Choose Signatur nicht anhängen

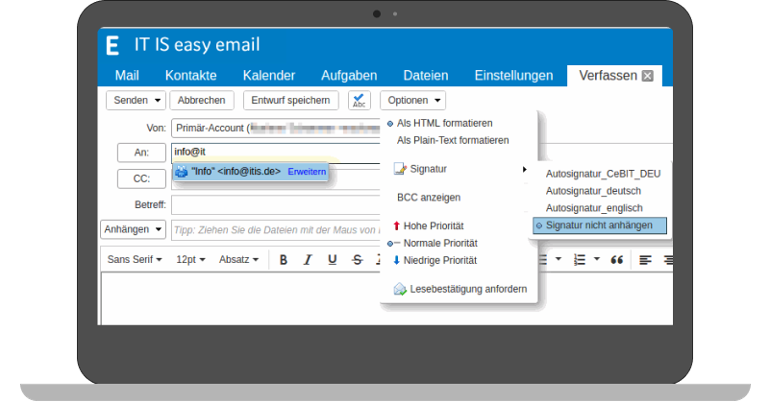point(600,225)
